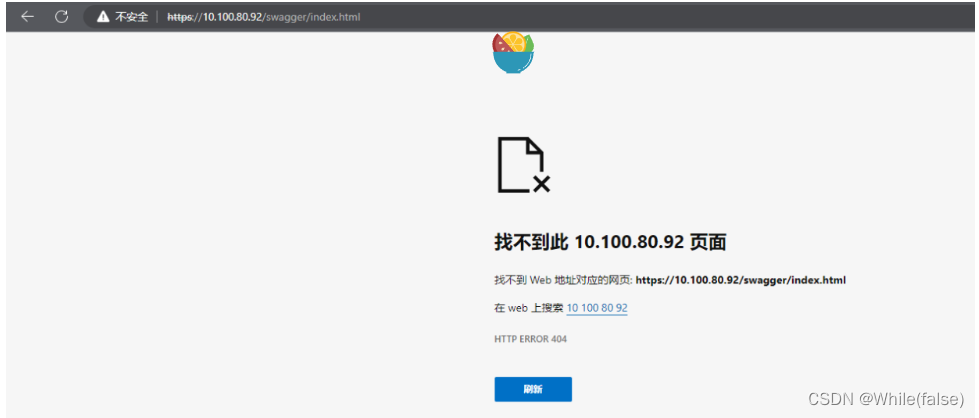Click the page-not-found document icon
The image size is (979, 418).
(523, 164)
